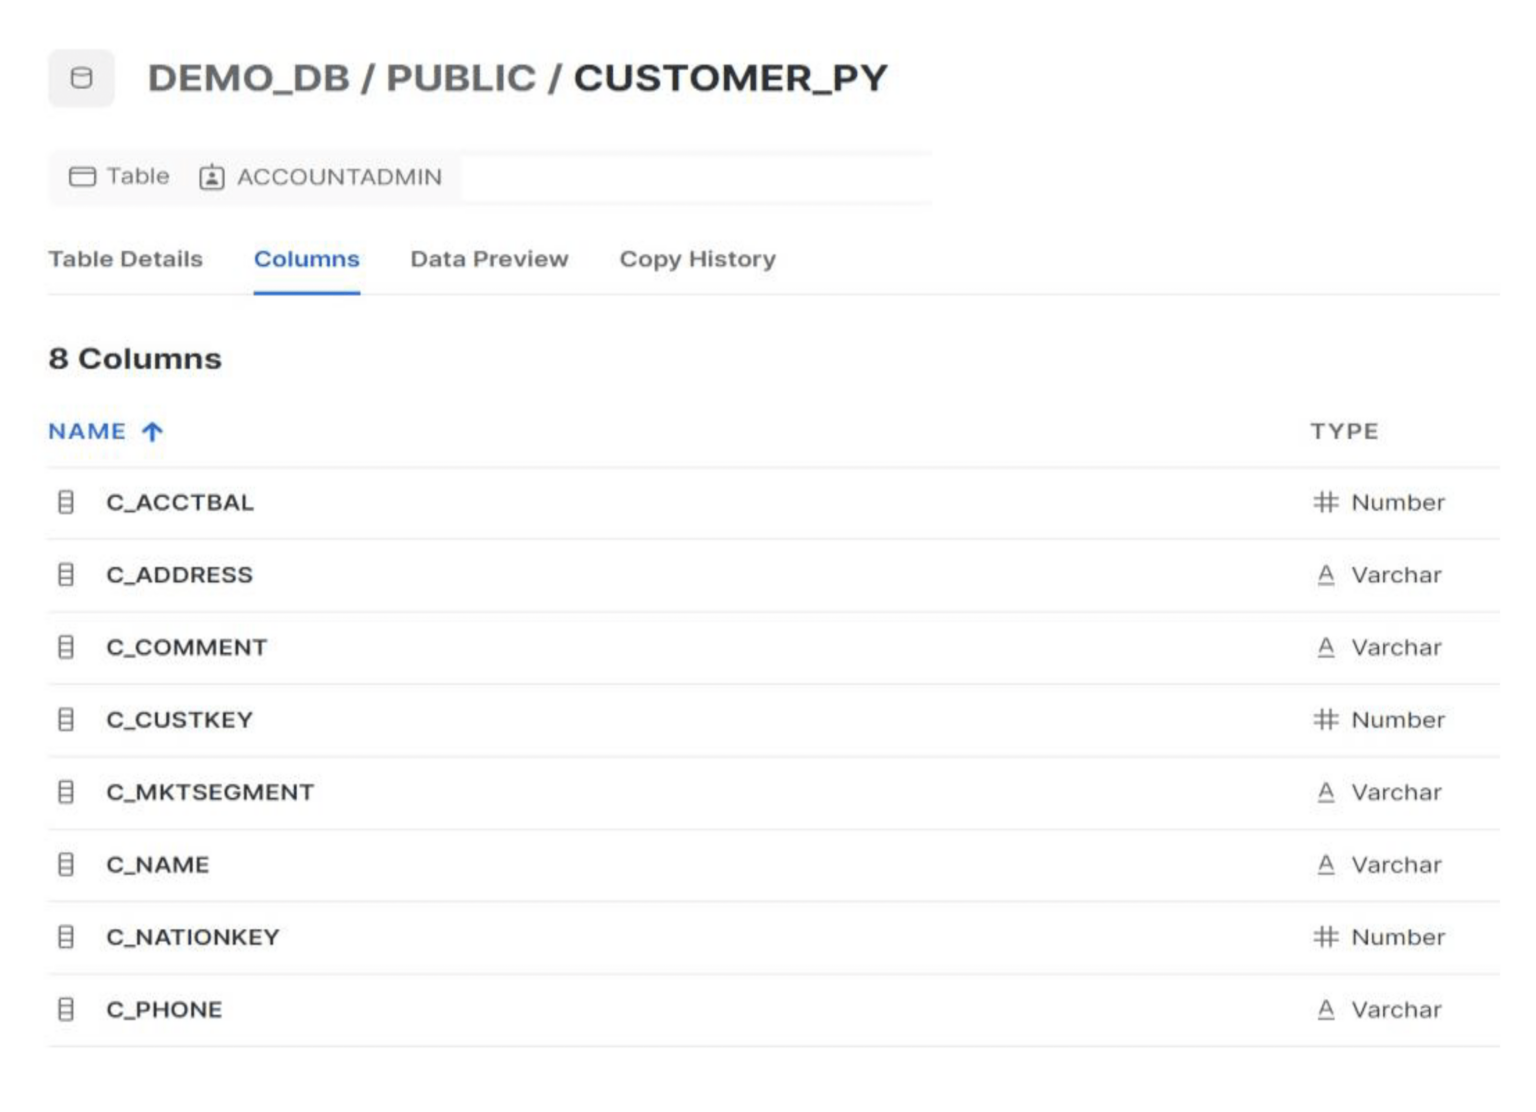
Task: Switch to the Table Details tab
Action: pyautogui.click(x=125, y=259)
